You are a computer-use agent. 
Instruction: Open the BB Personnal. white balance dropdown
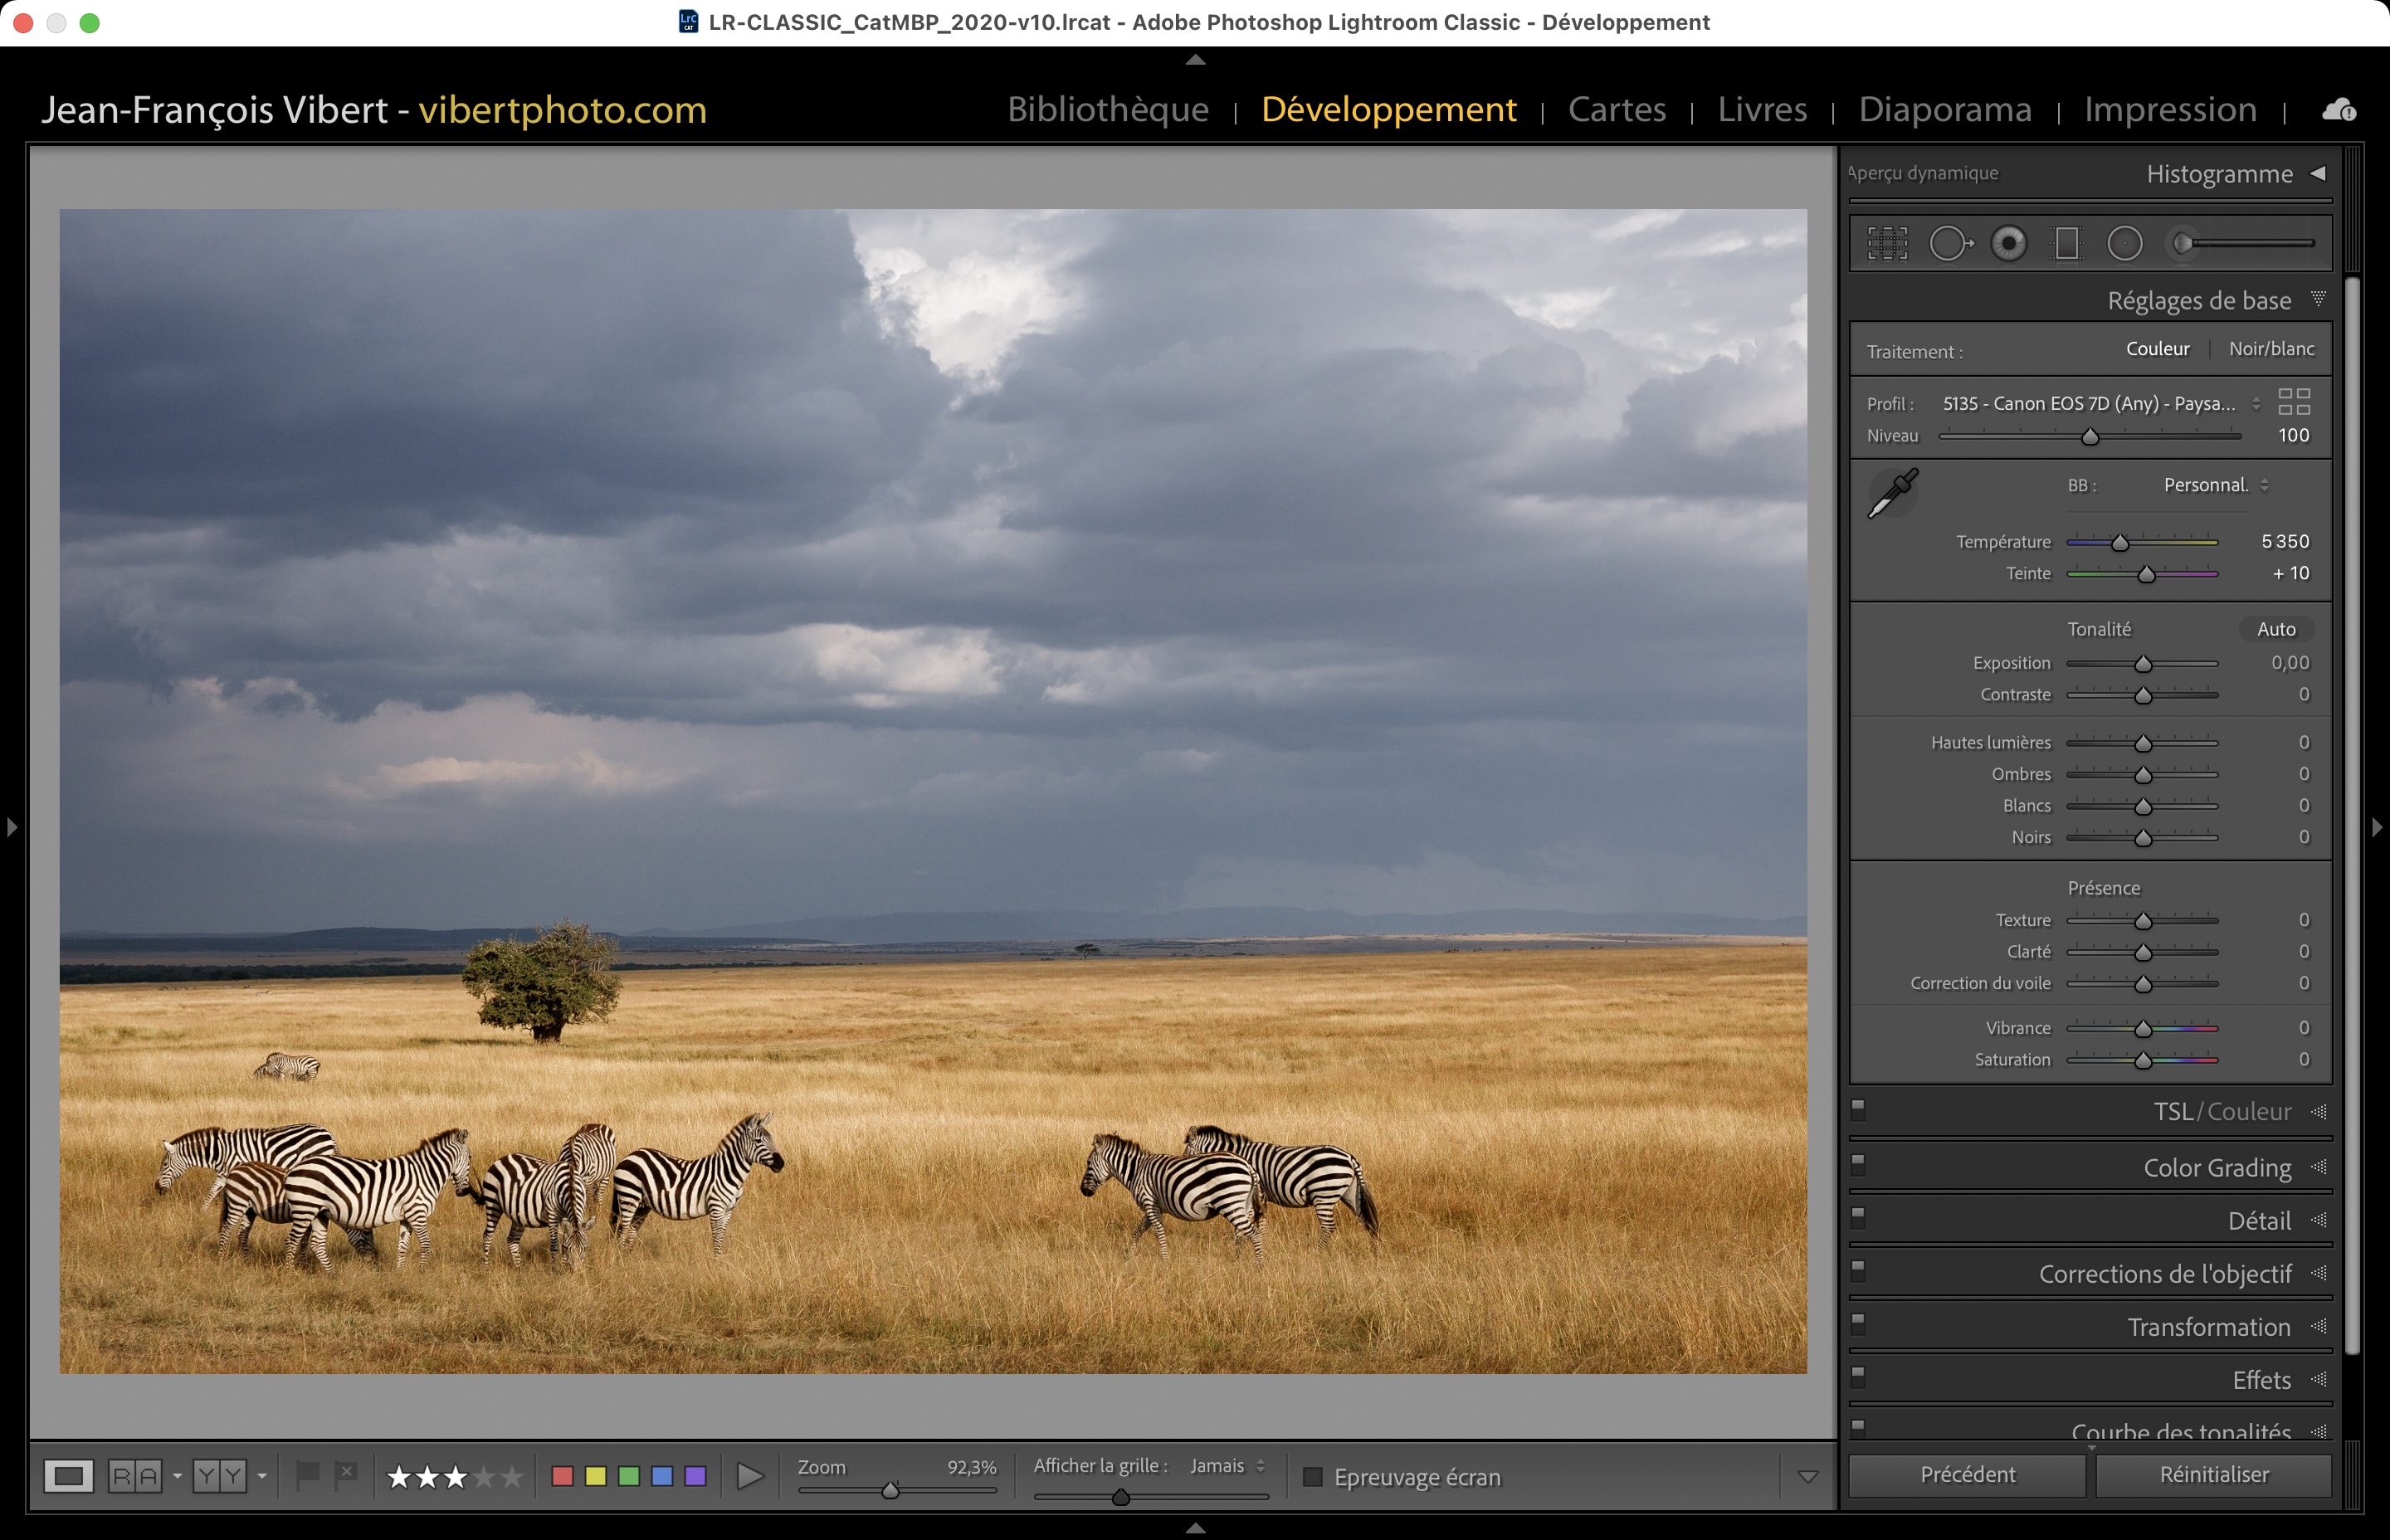(x=2215, y=485)
